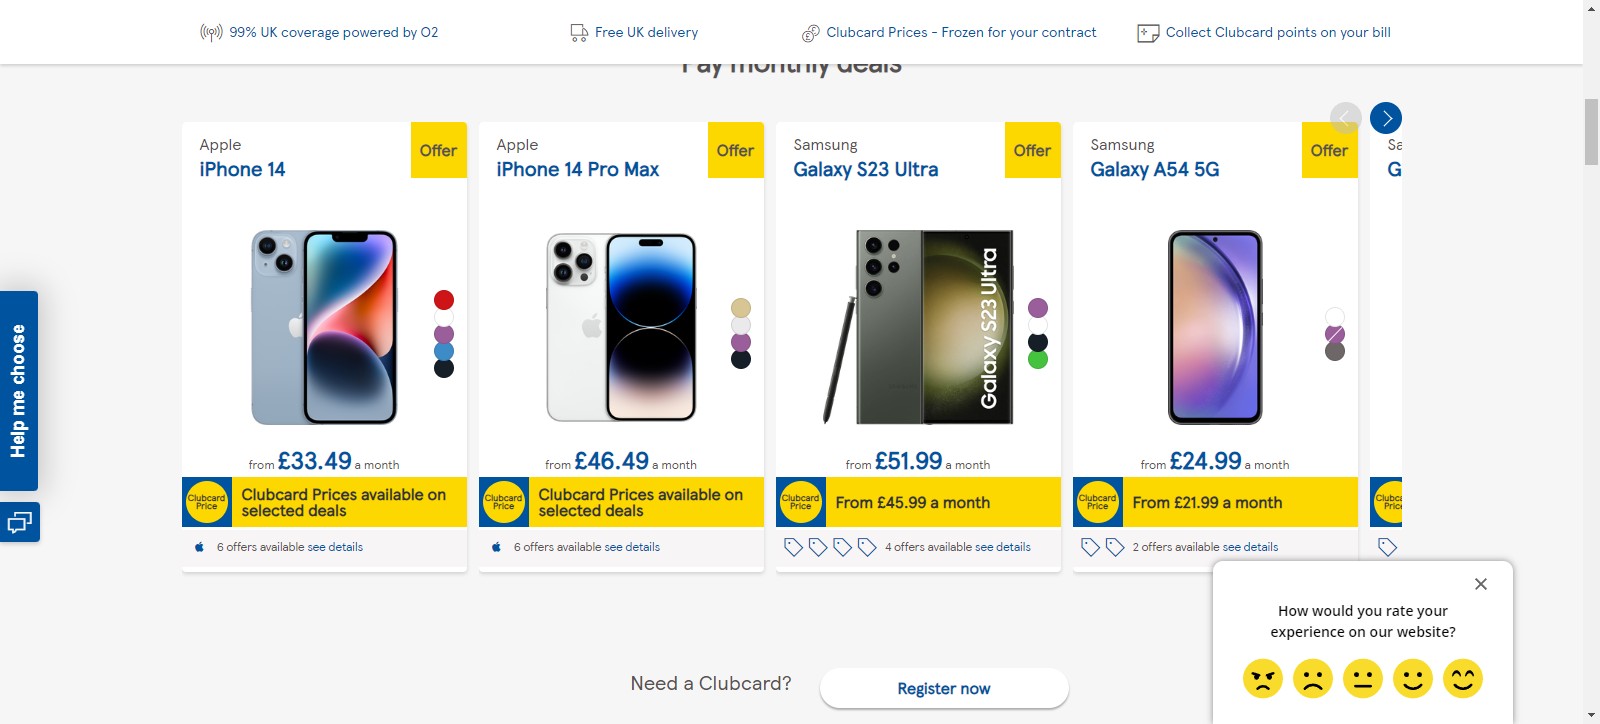1600x724 pixels.
Task: Click the previous carousel arrow button
Action: coord(1346,118)
